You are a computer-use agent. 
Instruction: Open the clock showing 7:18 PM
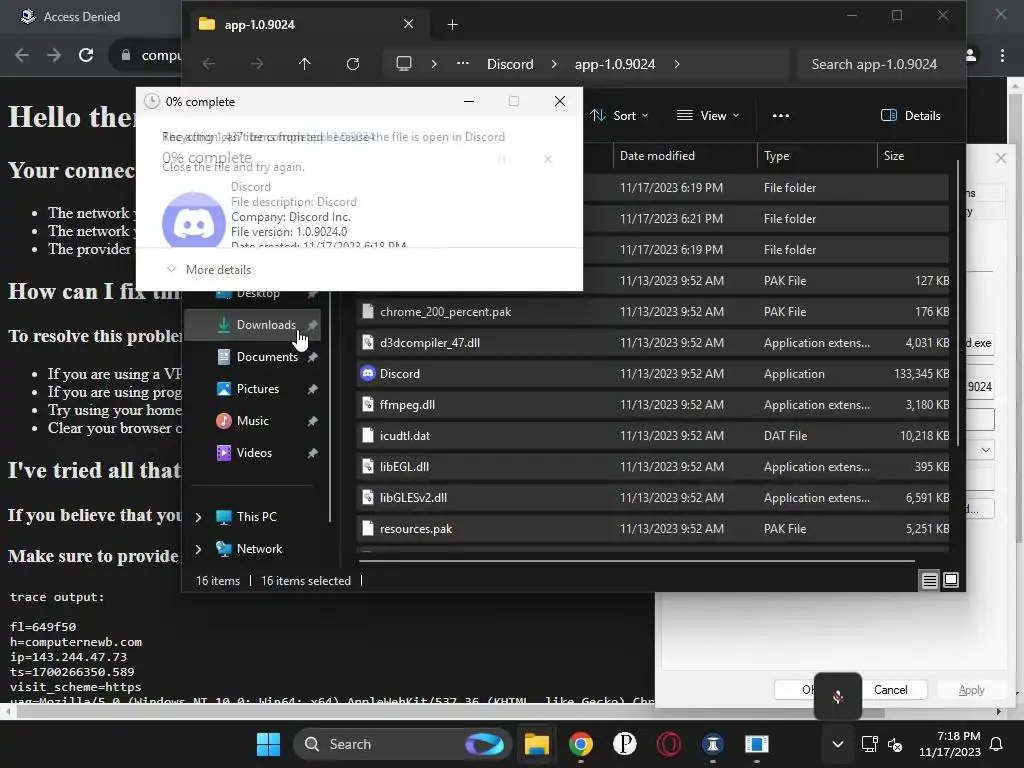tap(950, 744)
